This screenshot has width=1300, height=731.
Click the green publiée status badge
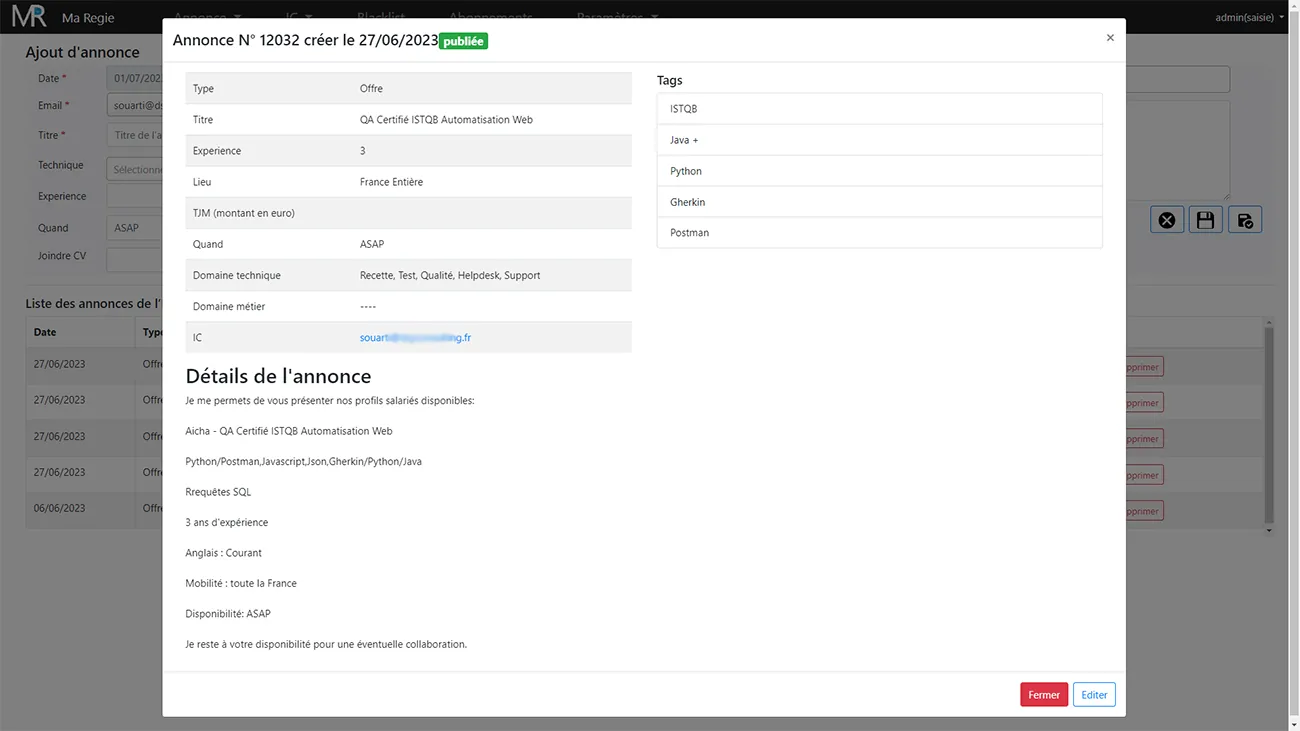point(463,41)
